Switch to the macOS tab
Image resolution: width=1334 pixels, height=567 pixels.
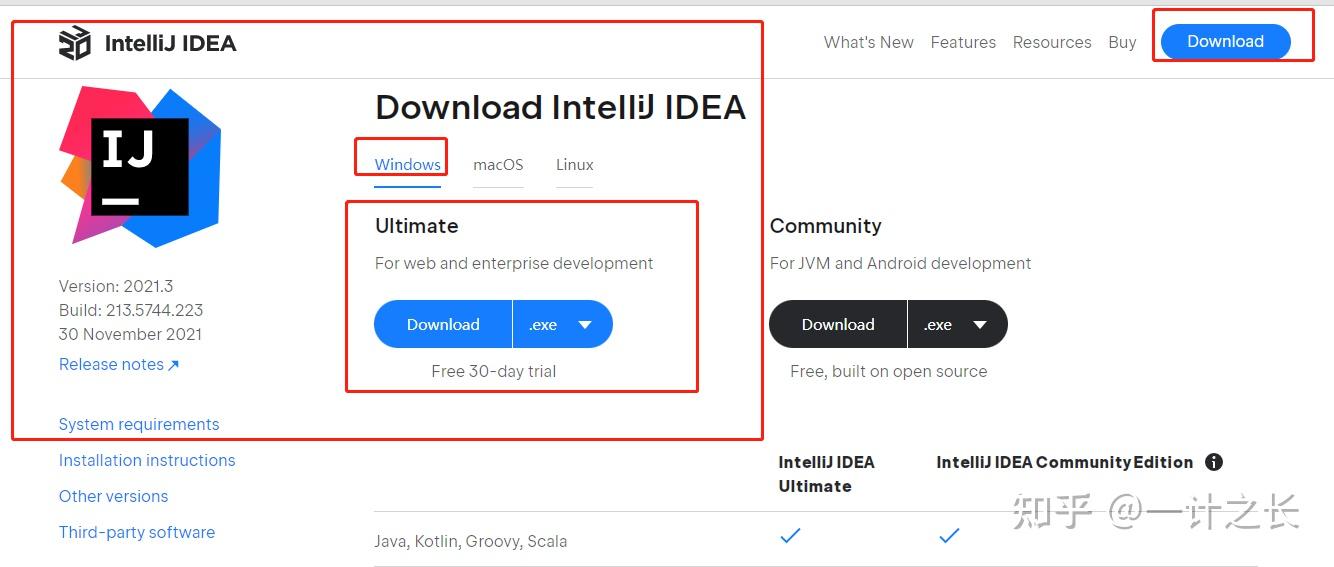click(498, 164)
